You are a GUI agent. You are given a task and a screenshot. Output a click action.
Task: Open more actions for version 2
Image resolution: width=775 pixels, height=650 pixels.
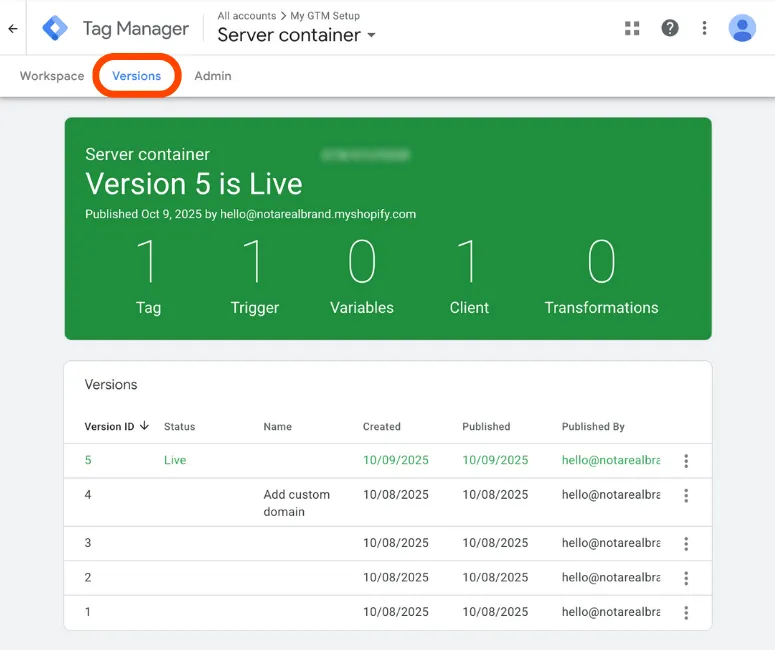pos(686,578)
